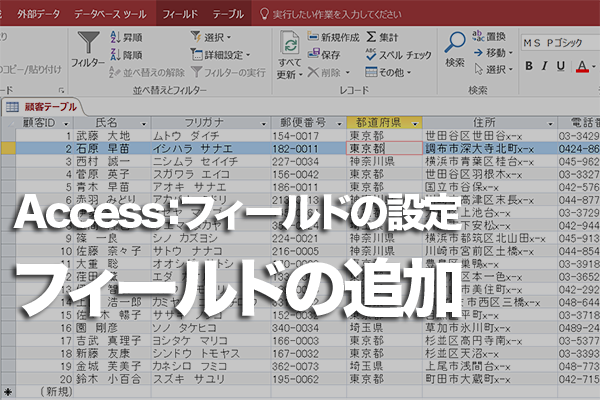Run スペル チェック
The width and height of the screenshot is (600, 400).
[398, 55]
